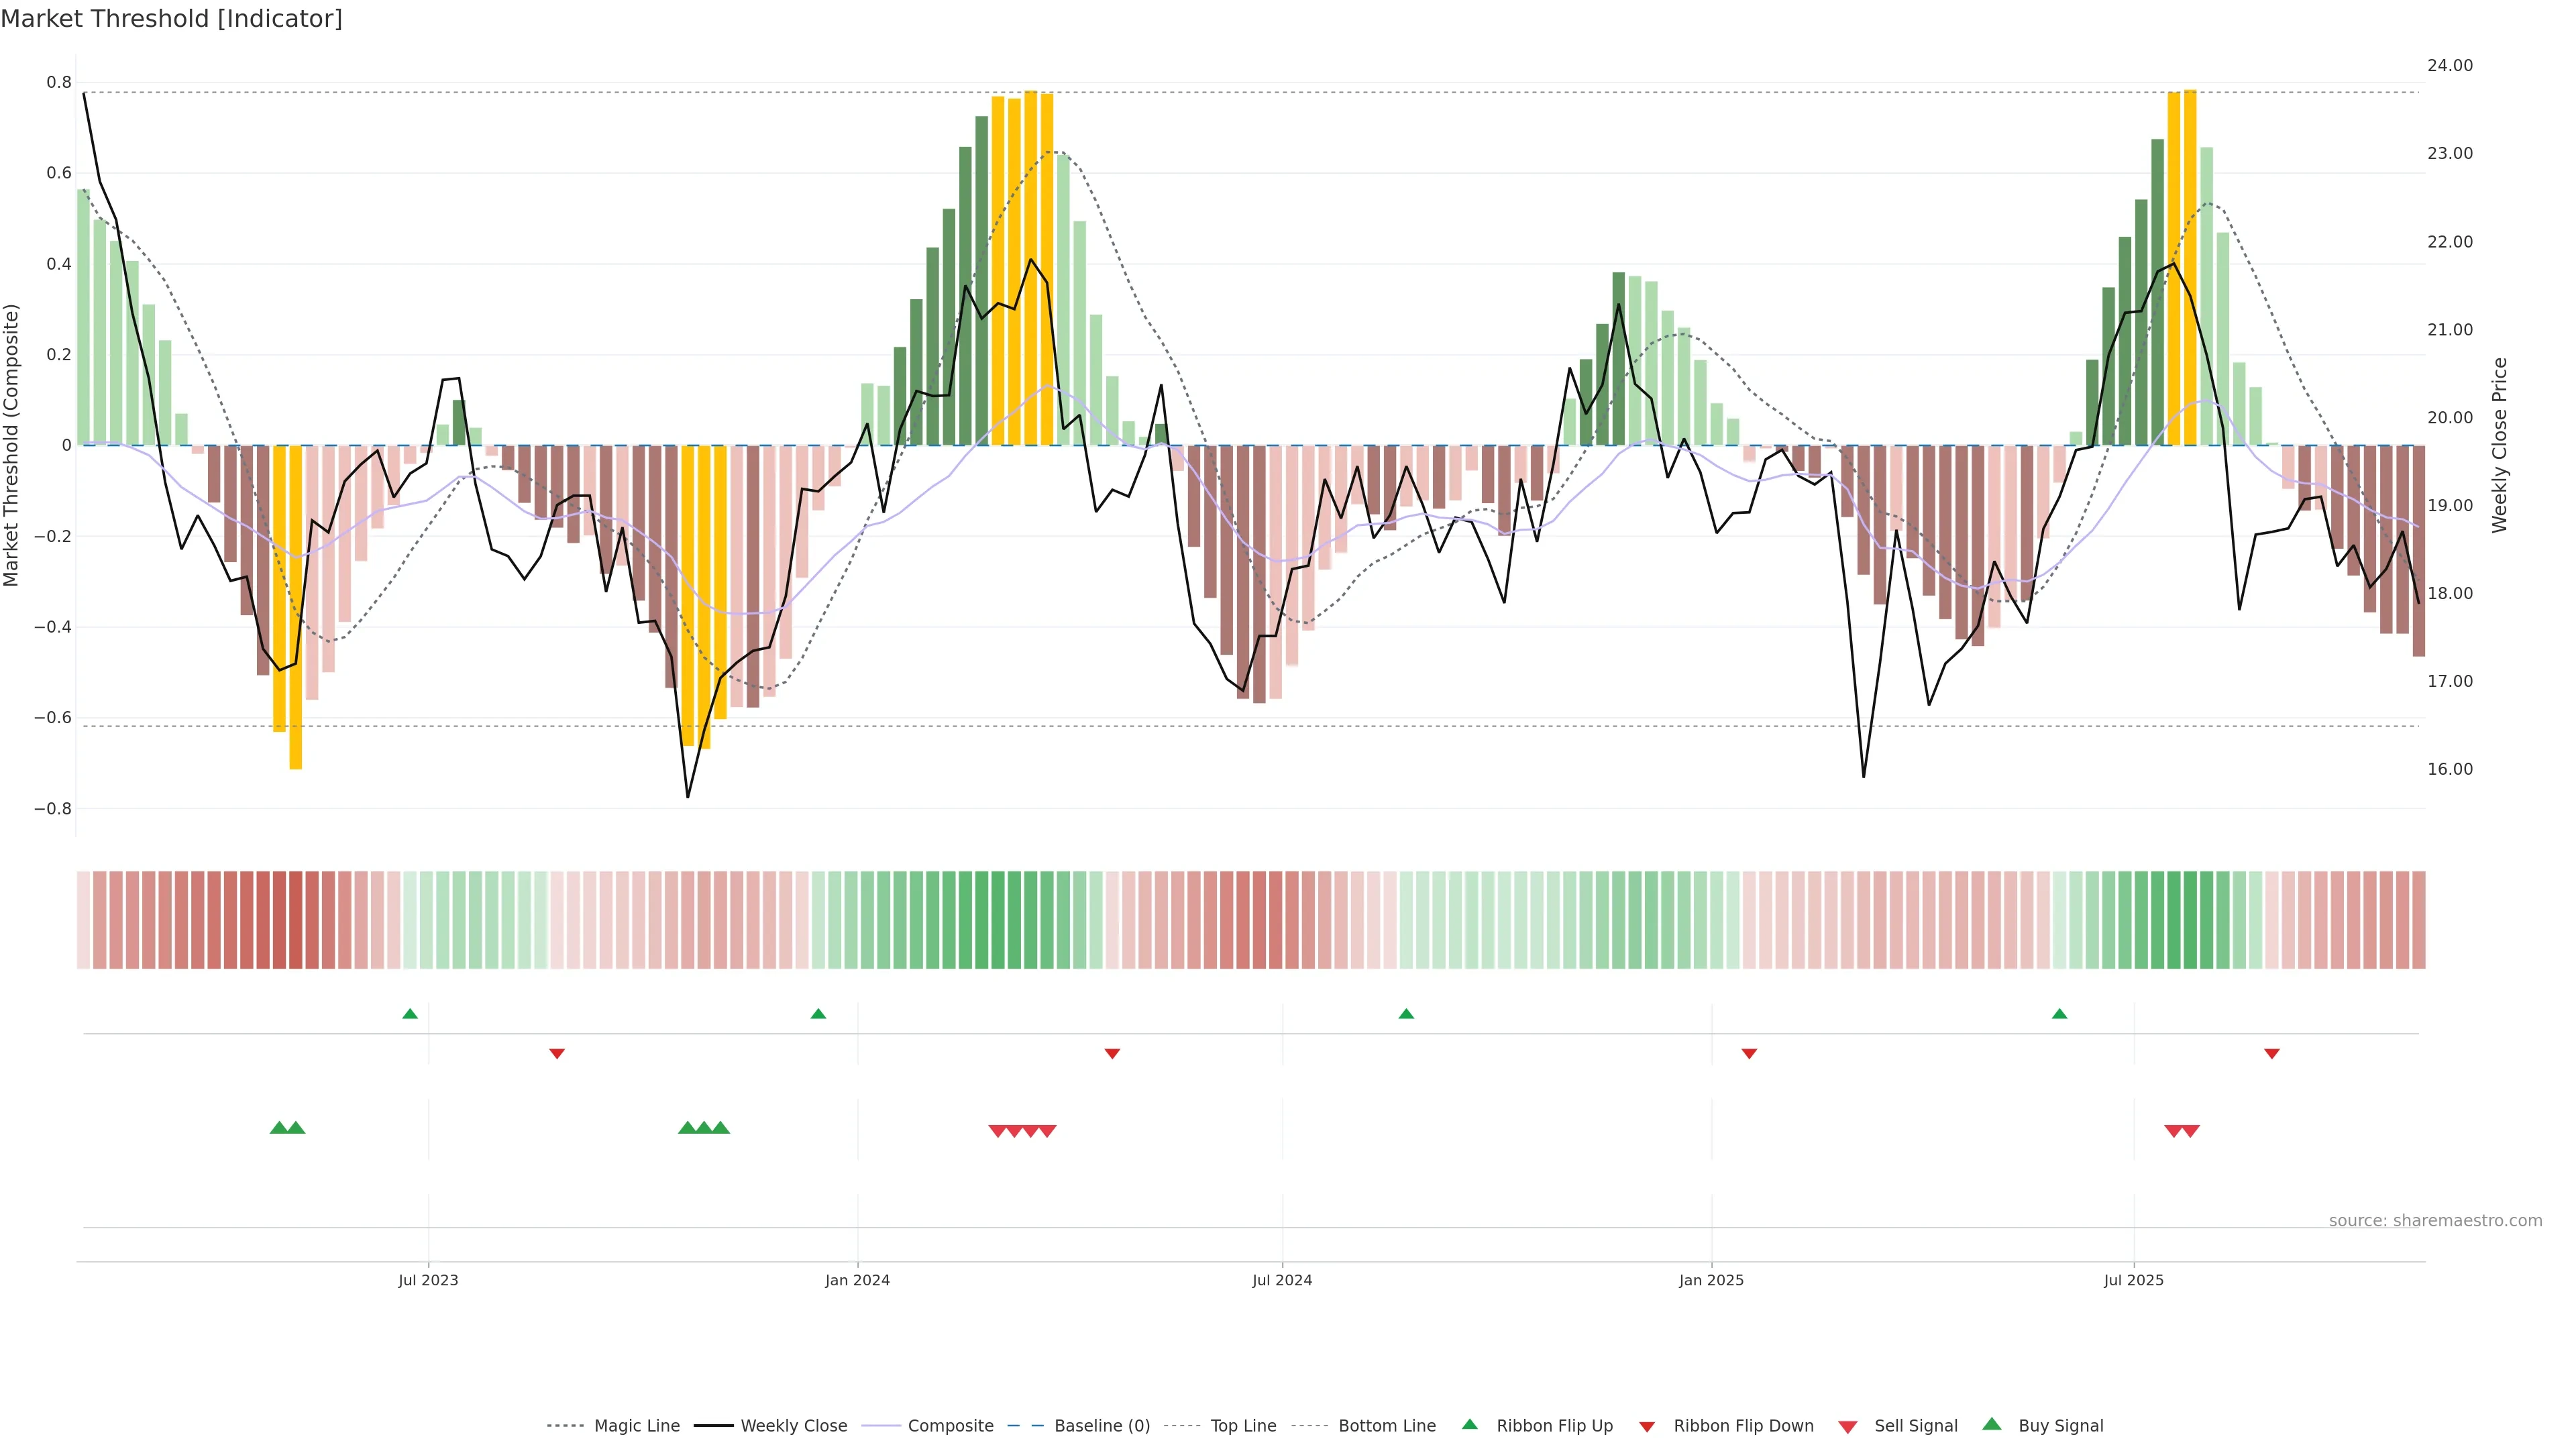Click the rightmost ribbon flip down marker
The image size is (2576, 1449).
click(2271, 1054)
